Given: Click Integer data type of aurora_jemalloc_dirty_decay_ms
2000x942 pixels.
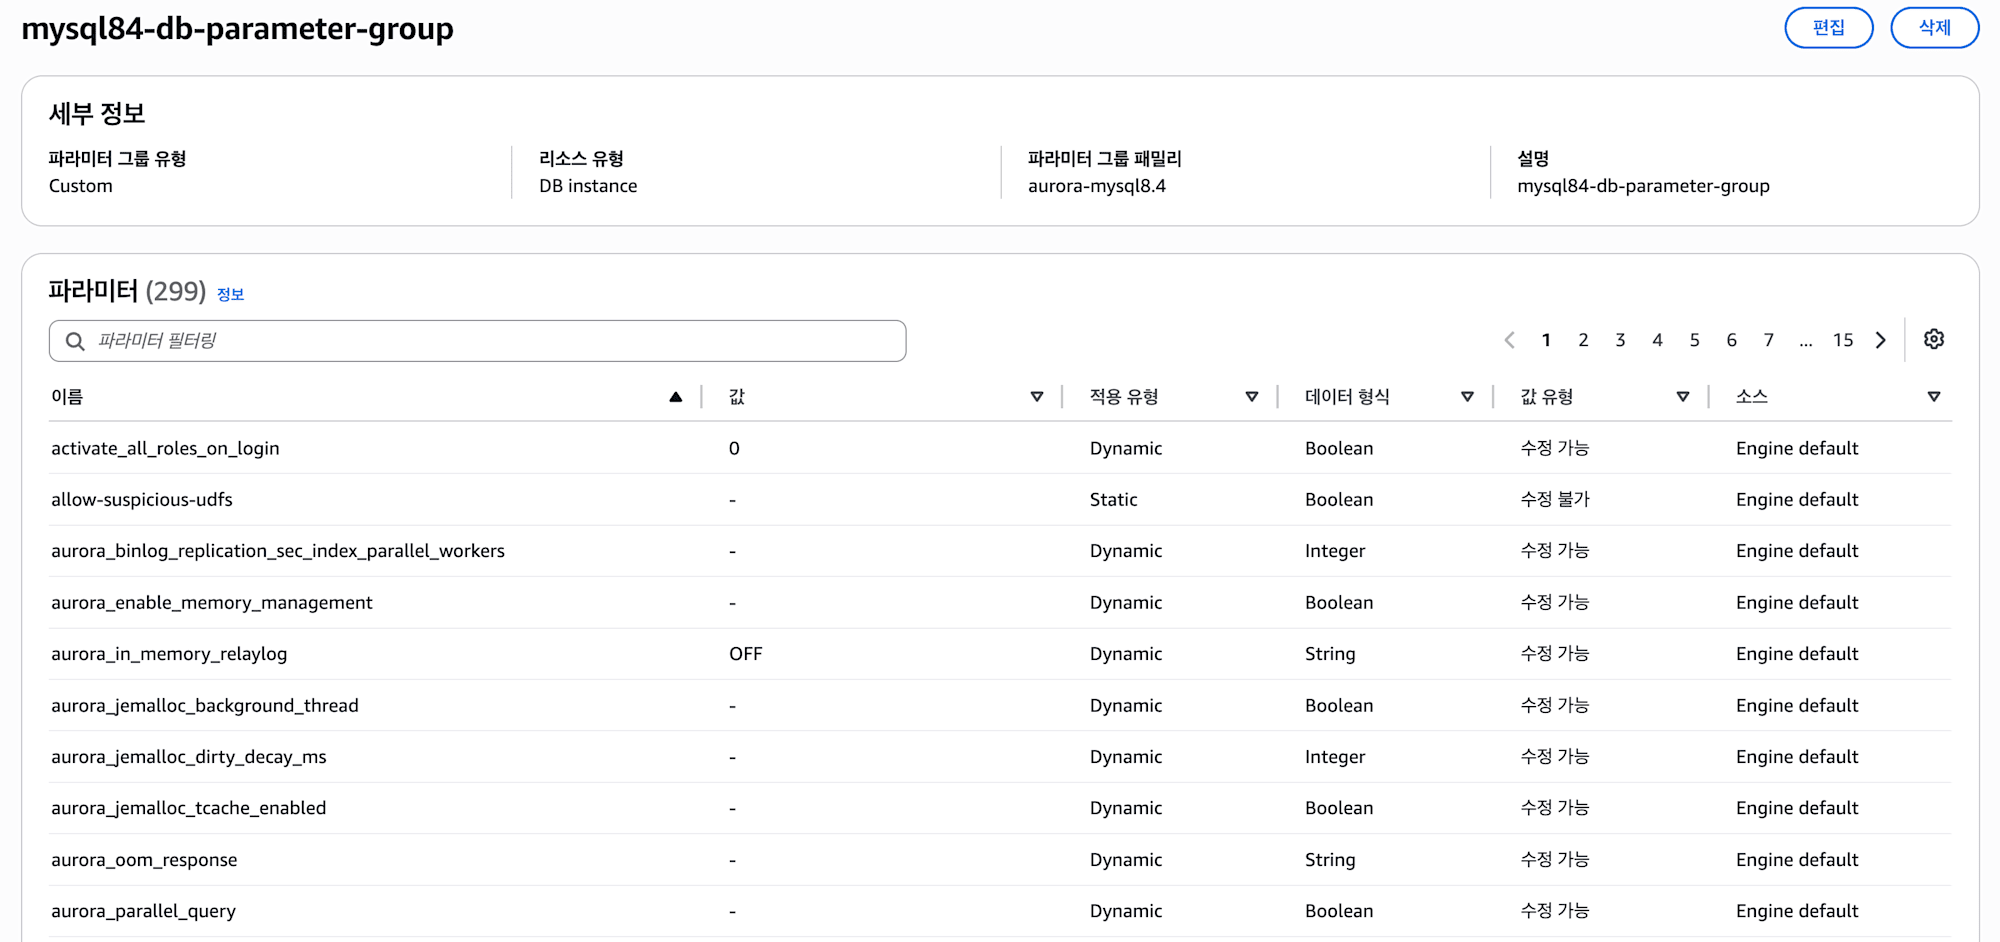Looking at the screenshot, I should click(x=1335, y=757).
